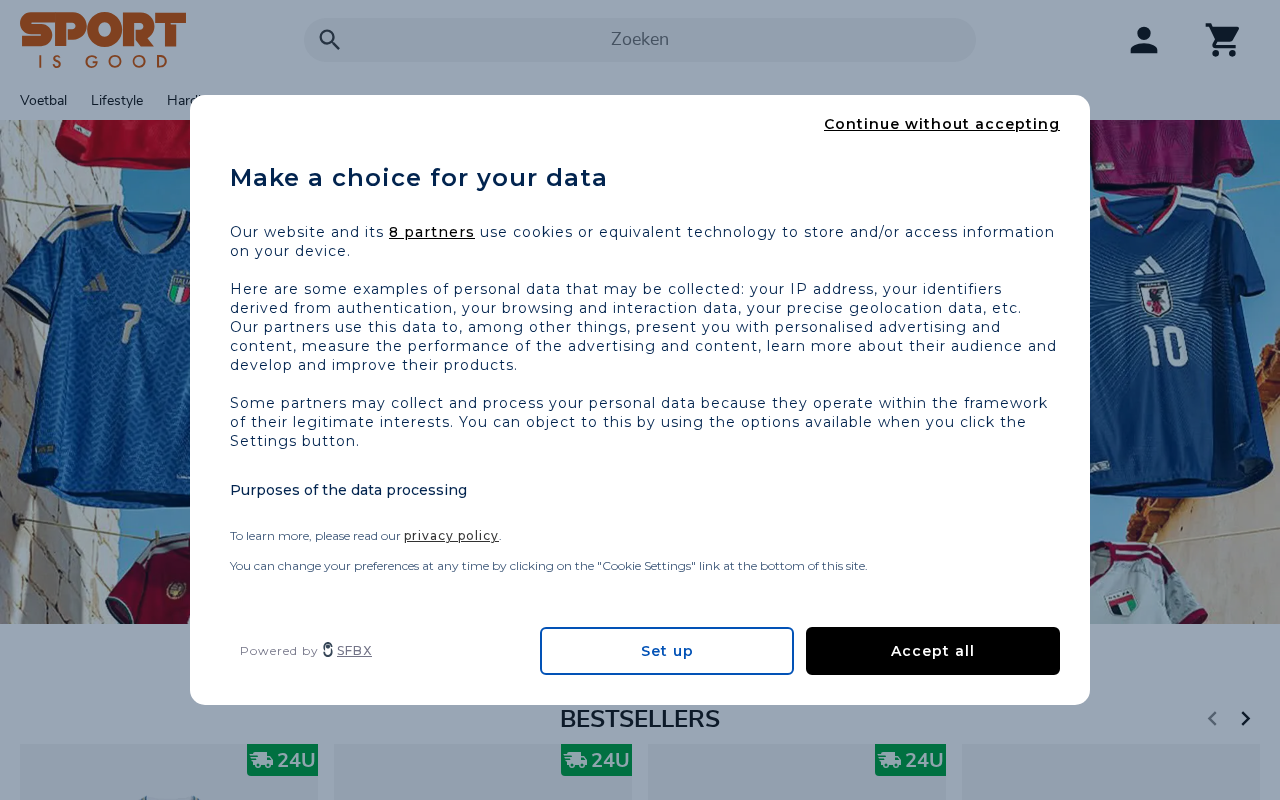Open the Lifestyle menu item
1280x800 pixels.
tap(117, 100)
